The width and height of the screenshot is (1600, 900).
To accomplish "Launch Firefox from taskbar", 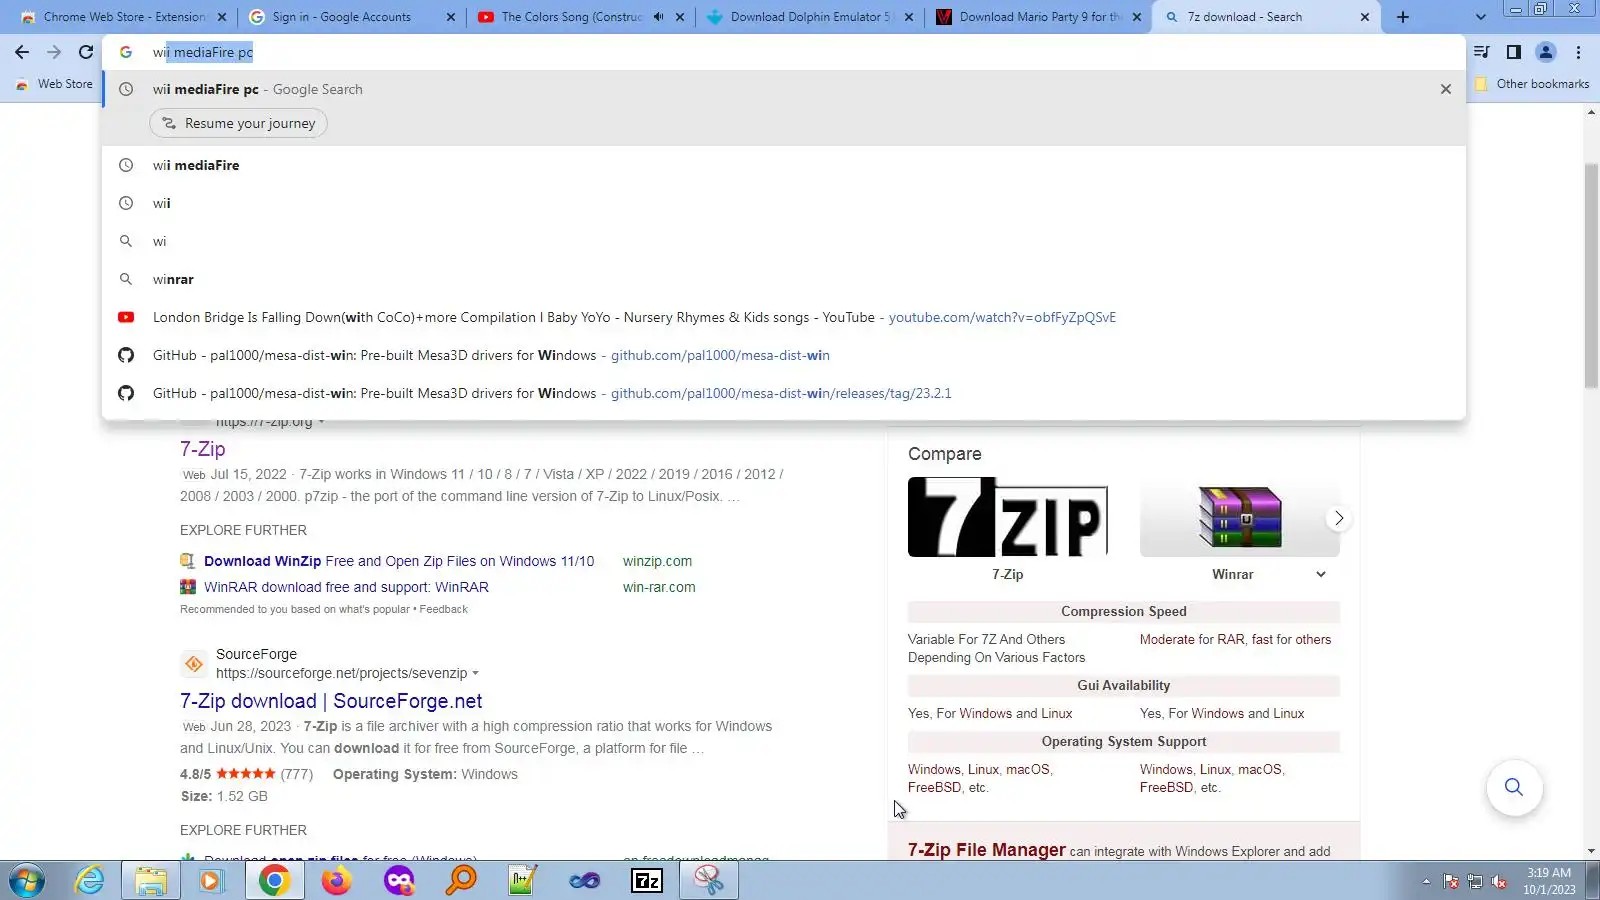I will coord(336,881).
